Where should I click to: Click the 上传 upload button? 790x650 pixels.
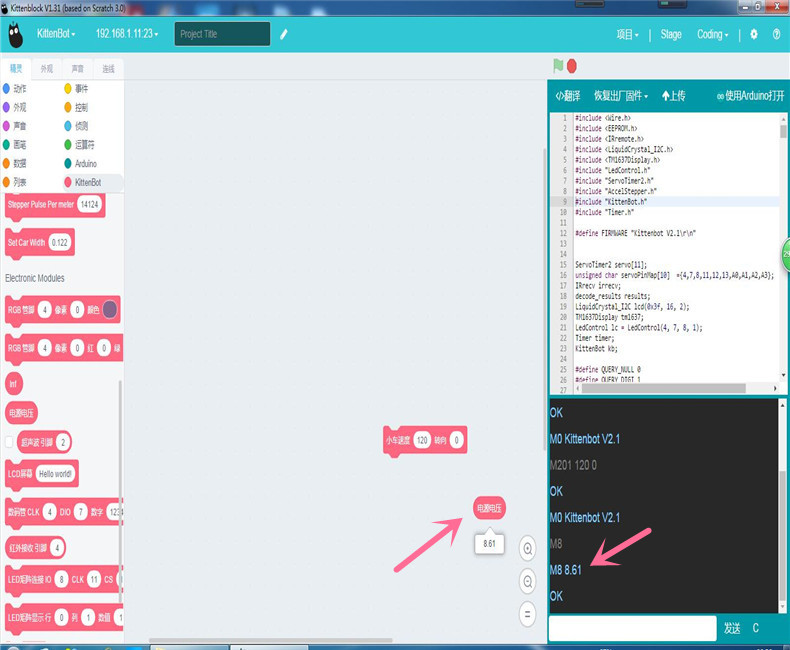click(674, 96)
